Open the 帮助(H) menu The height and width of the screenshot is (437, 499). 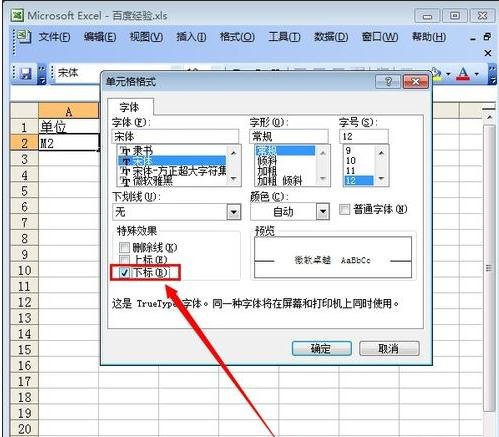click(x=429, y=37)
